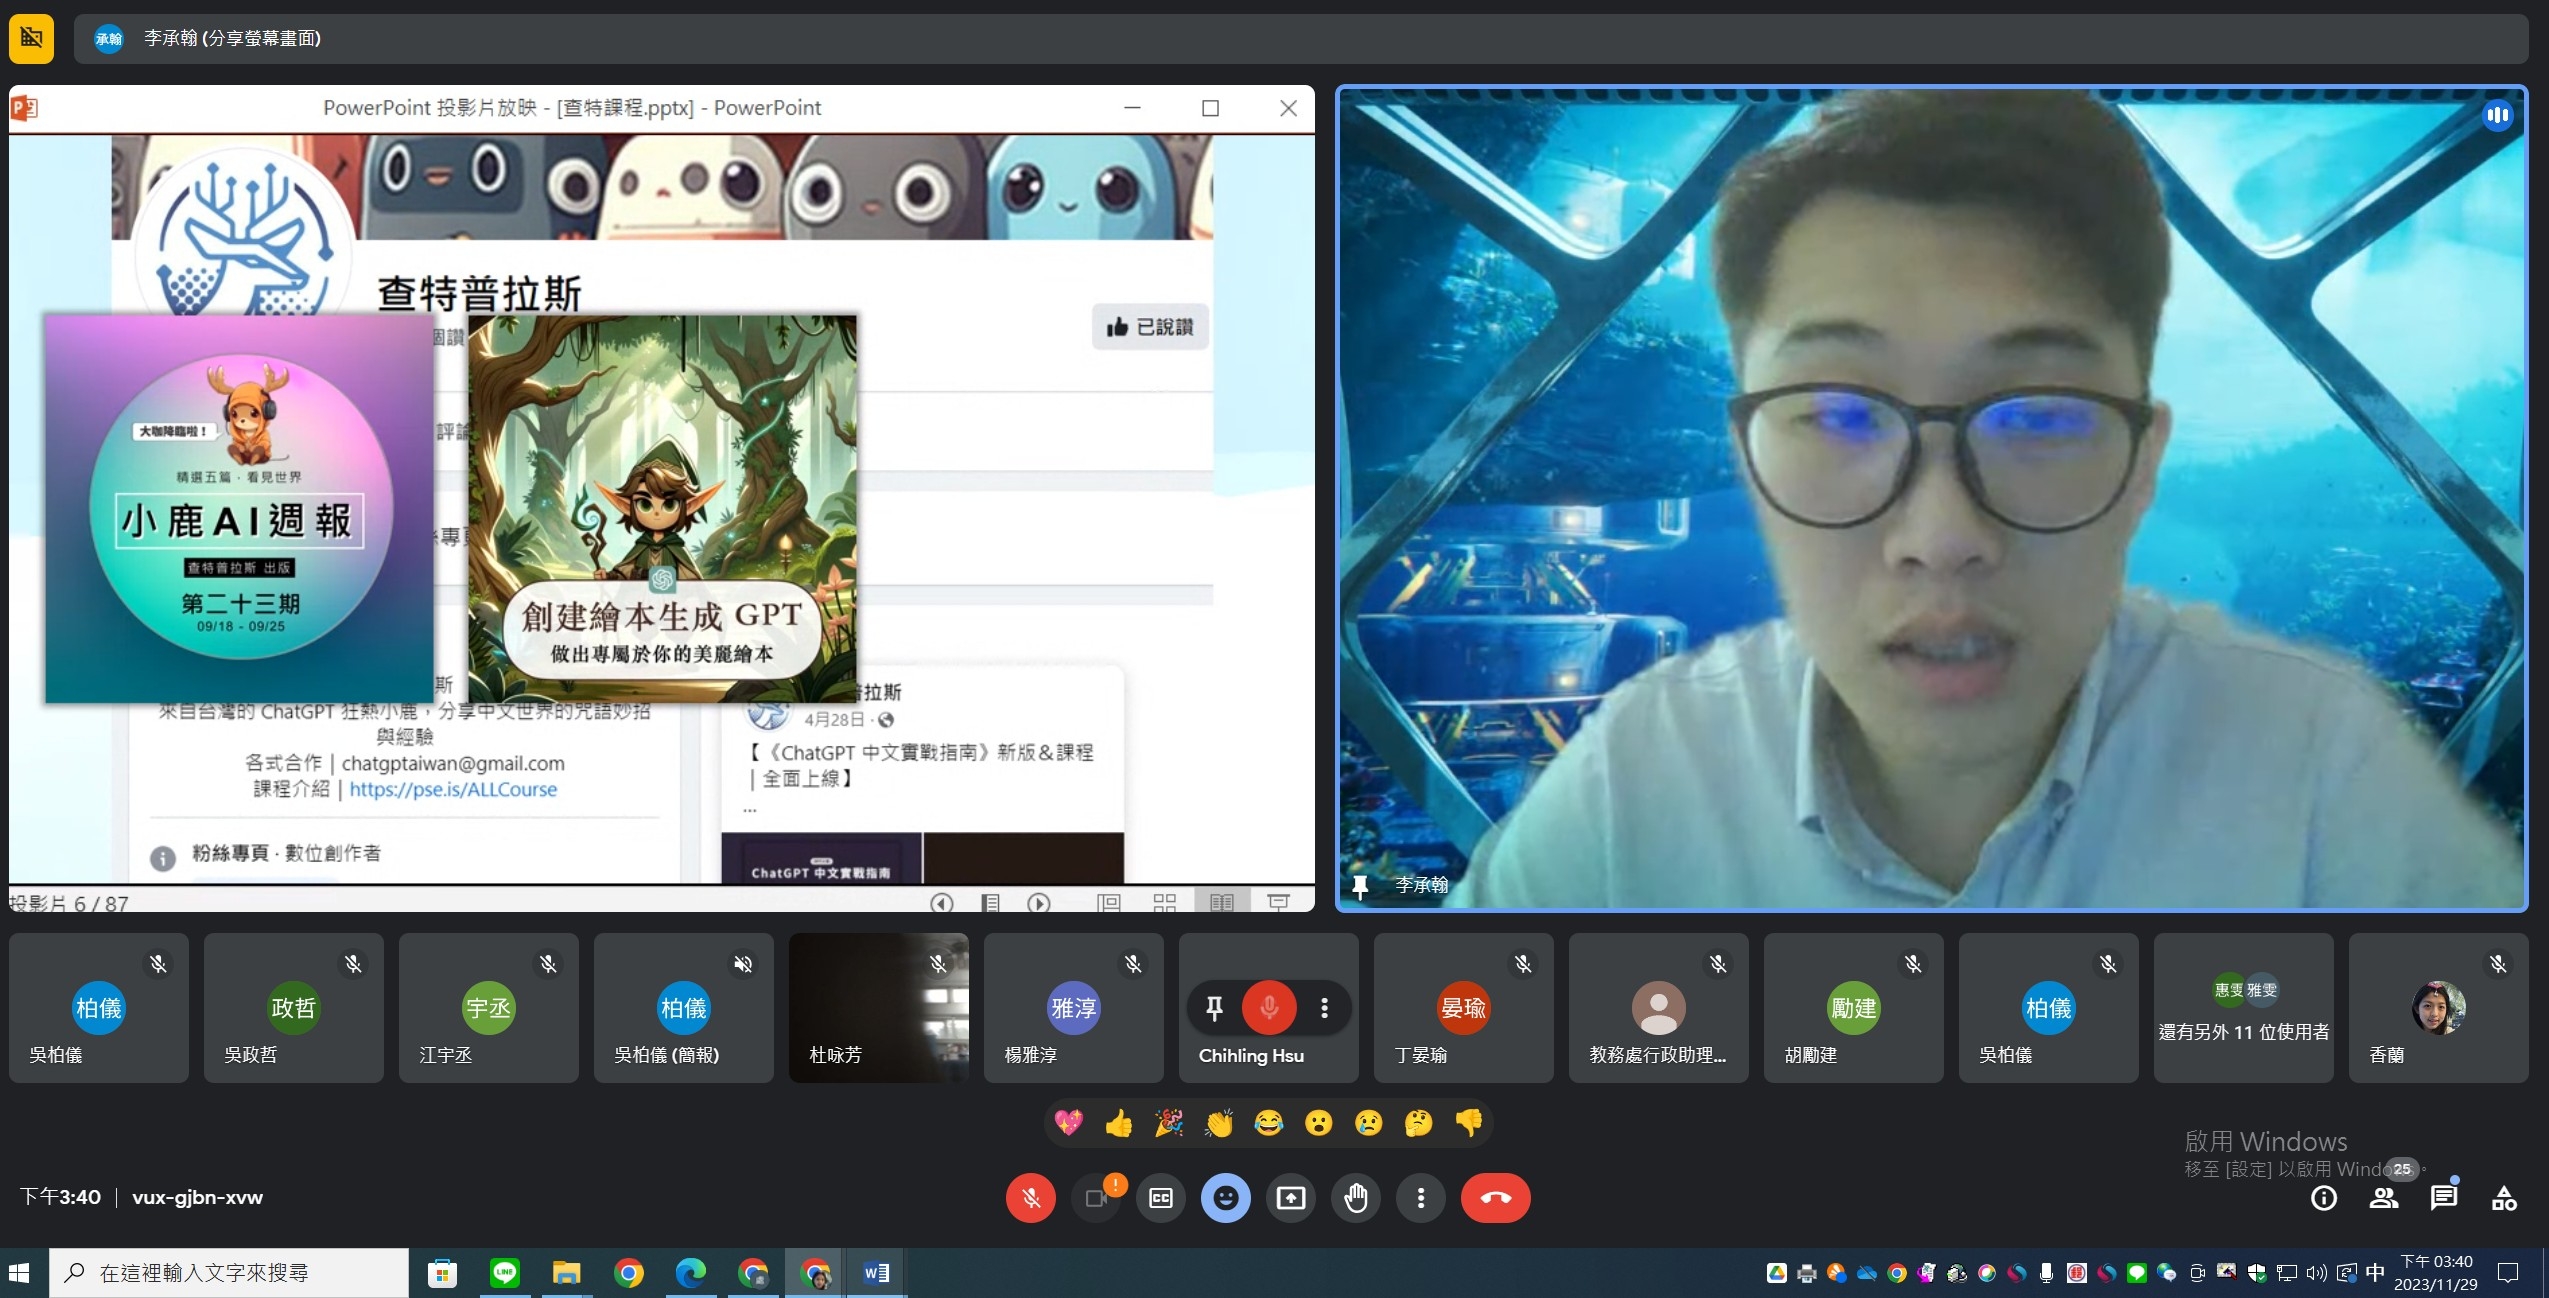Select the first 吳柏儀 participant tile
Screen dimensions: 2549x1298
click(x=99, y=1008)
